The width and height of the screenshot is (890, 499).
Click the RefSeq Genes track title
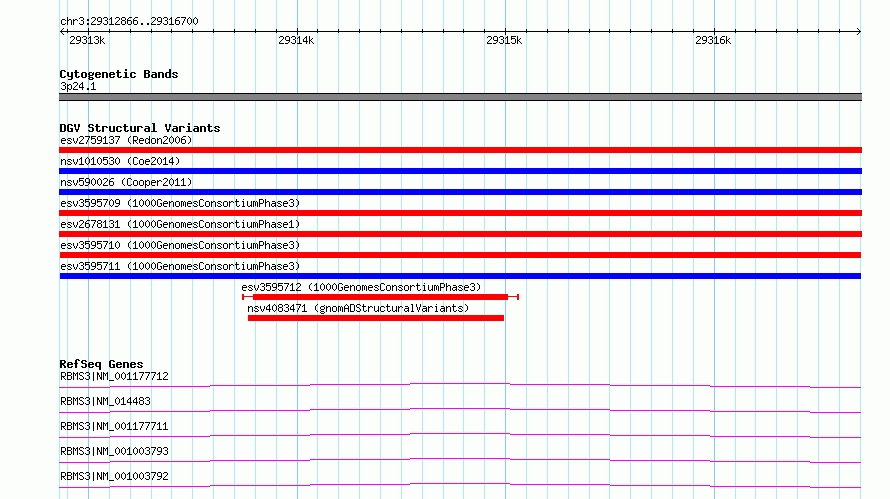(101, 364)
